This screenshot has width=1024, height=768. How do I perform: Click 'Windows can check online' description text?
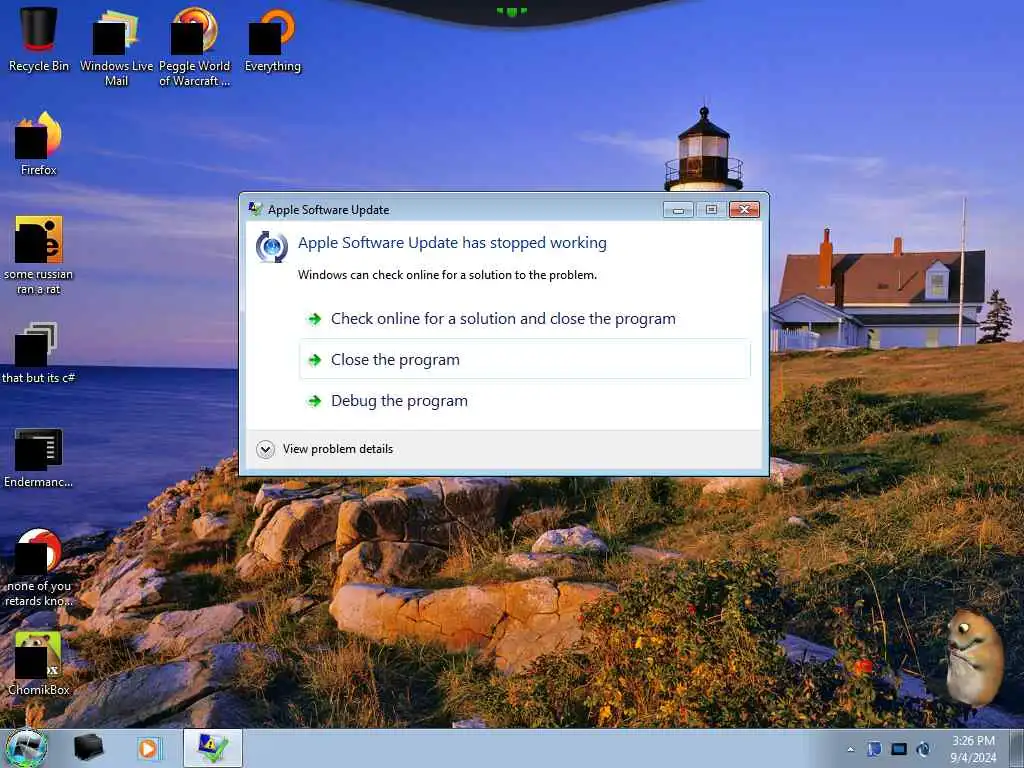tap(447, 275)
